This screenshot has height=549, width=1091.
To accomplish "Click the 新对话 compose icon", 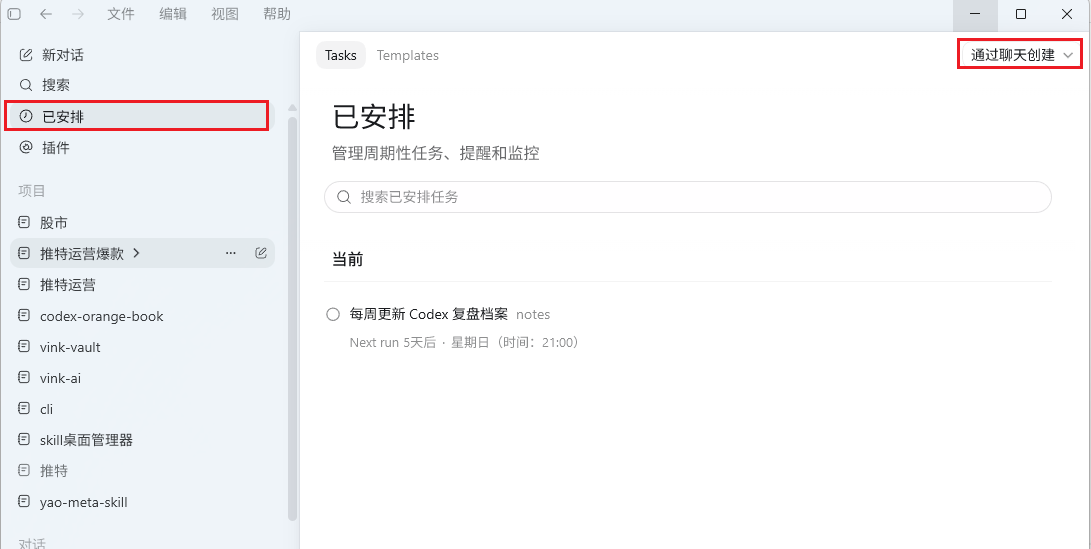I will click(26, 55).
